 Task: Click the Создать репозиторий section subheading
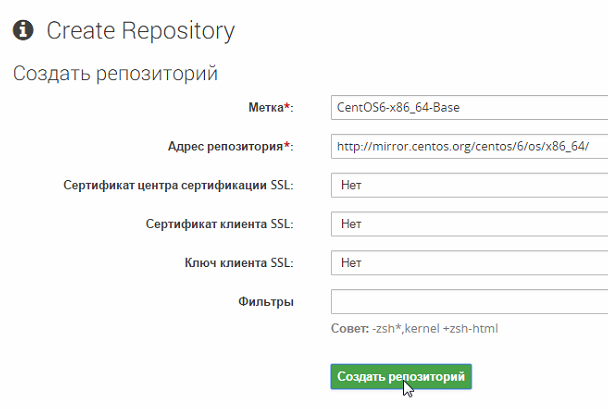115,74
